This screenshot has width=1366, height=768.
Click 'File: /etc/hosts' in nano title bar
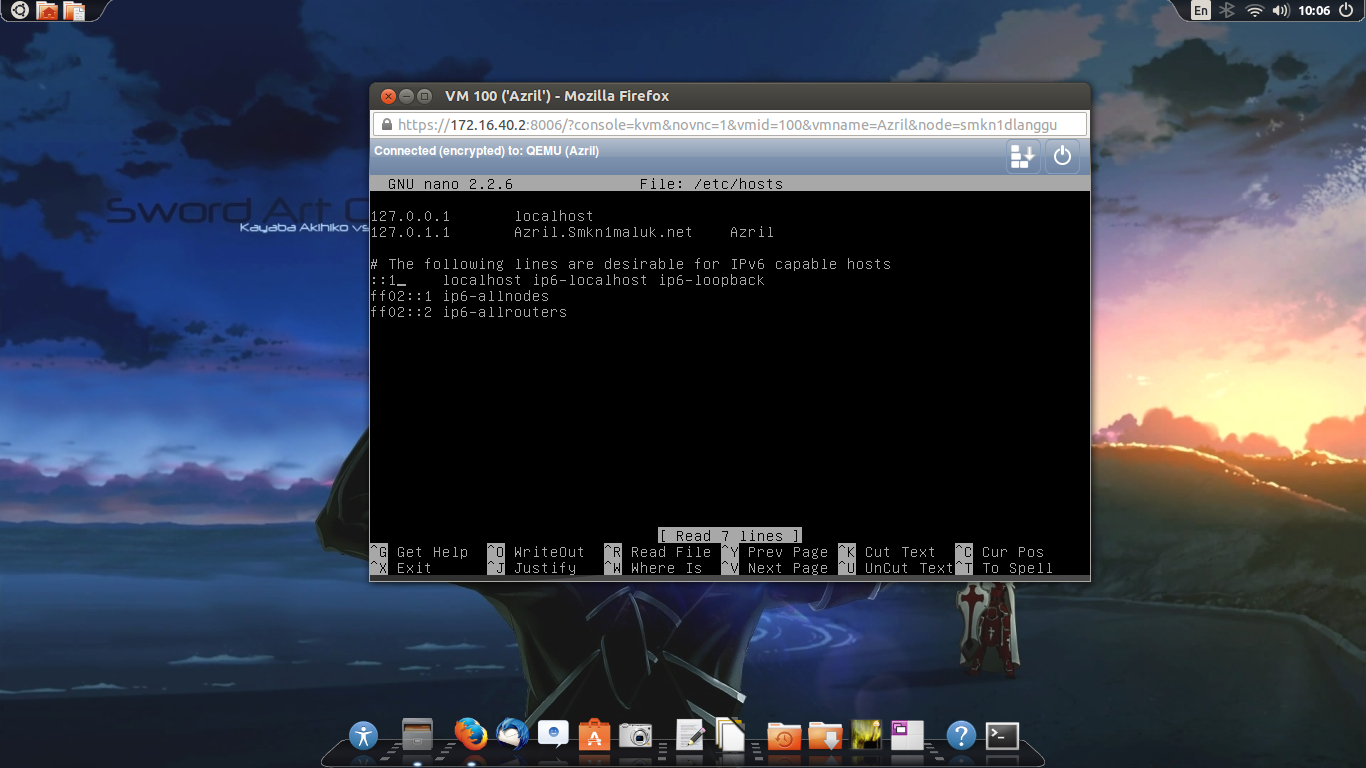point(711,184)
